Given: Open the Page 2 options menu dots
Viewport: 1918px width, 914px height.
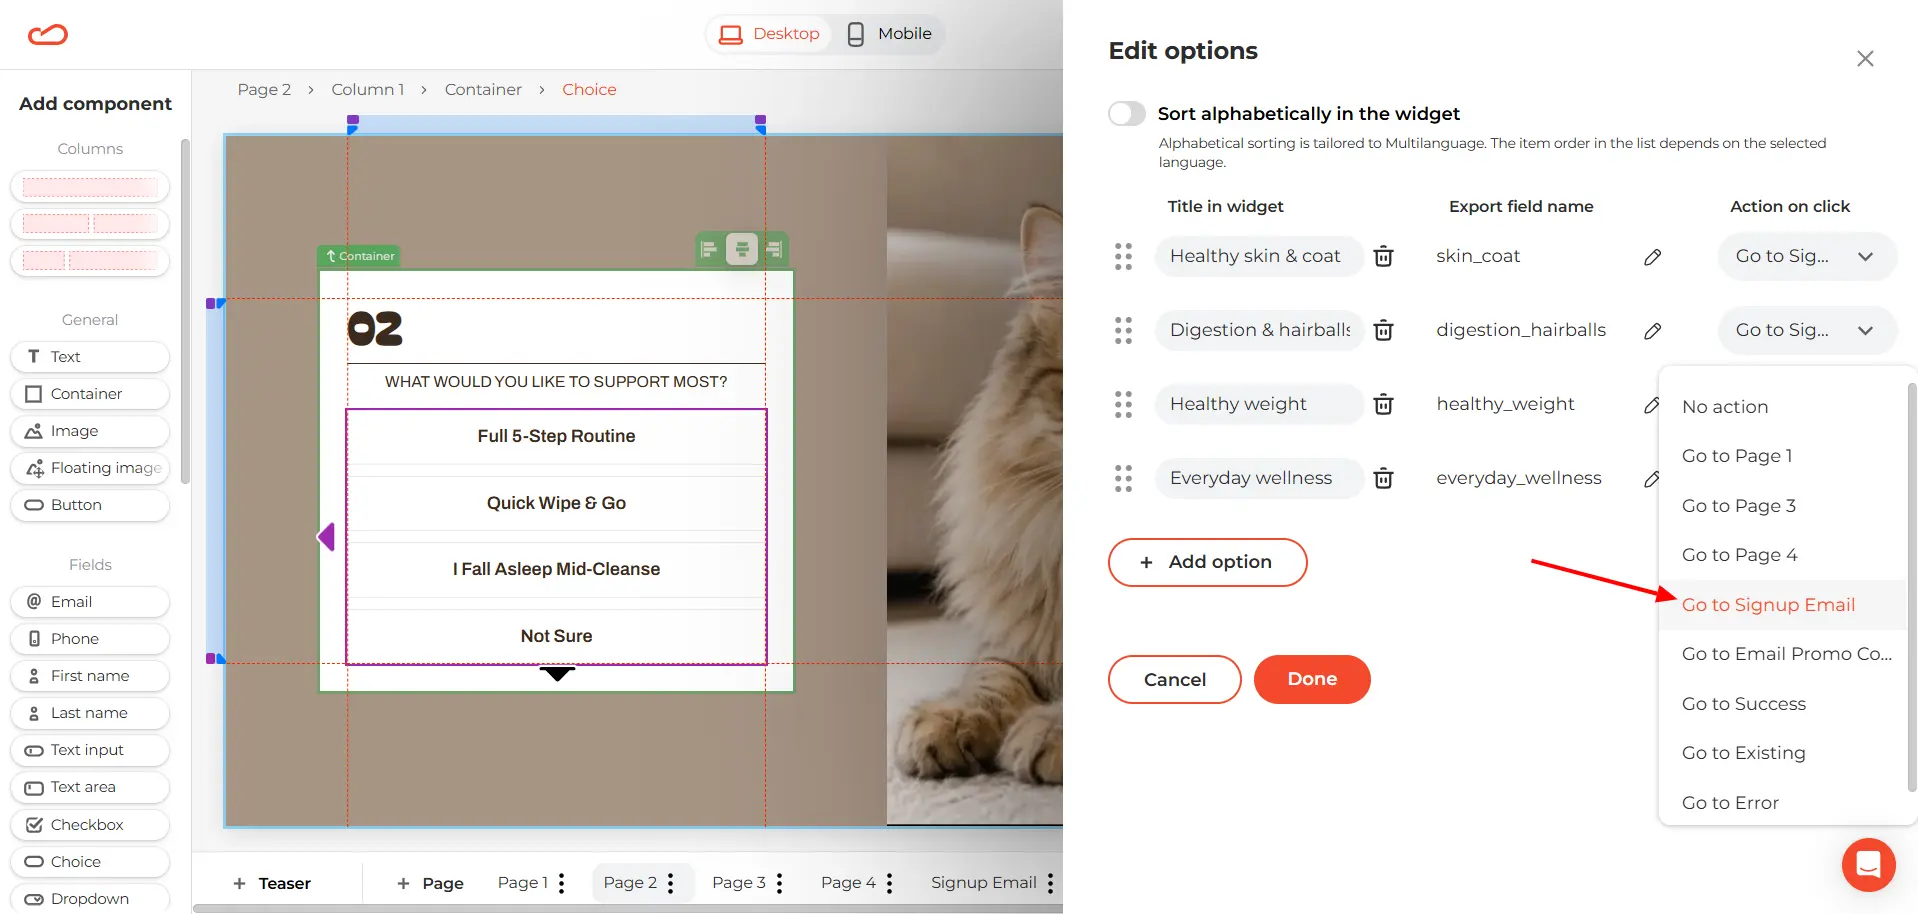Looking at the screenshot, I should pos(671,883).
